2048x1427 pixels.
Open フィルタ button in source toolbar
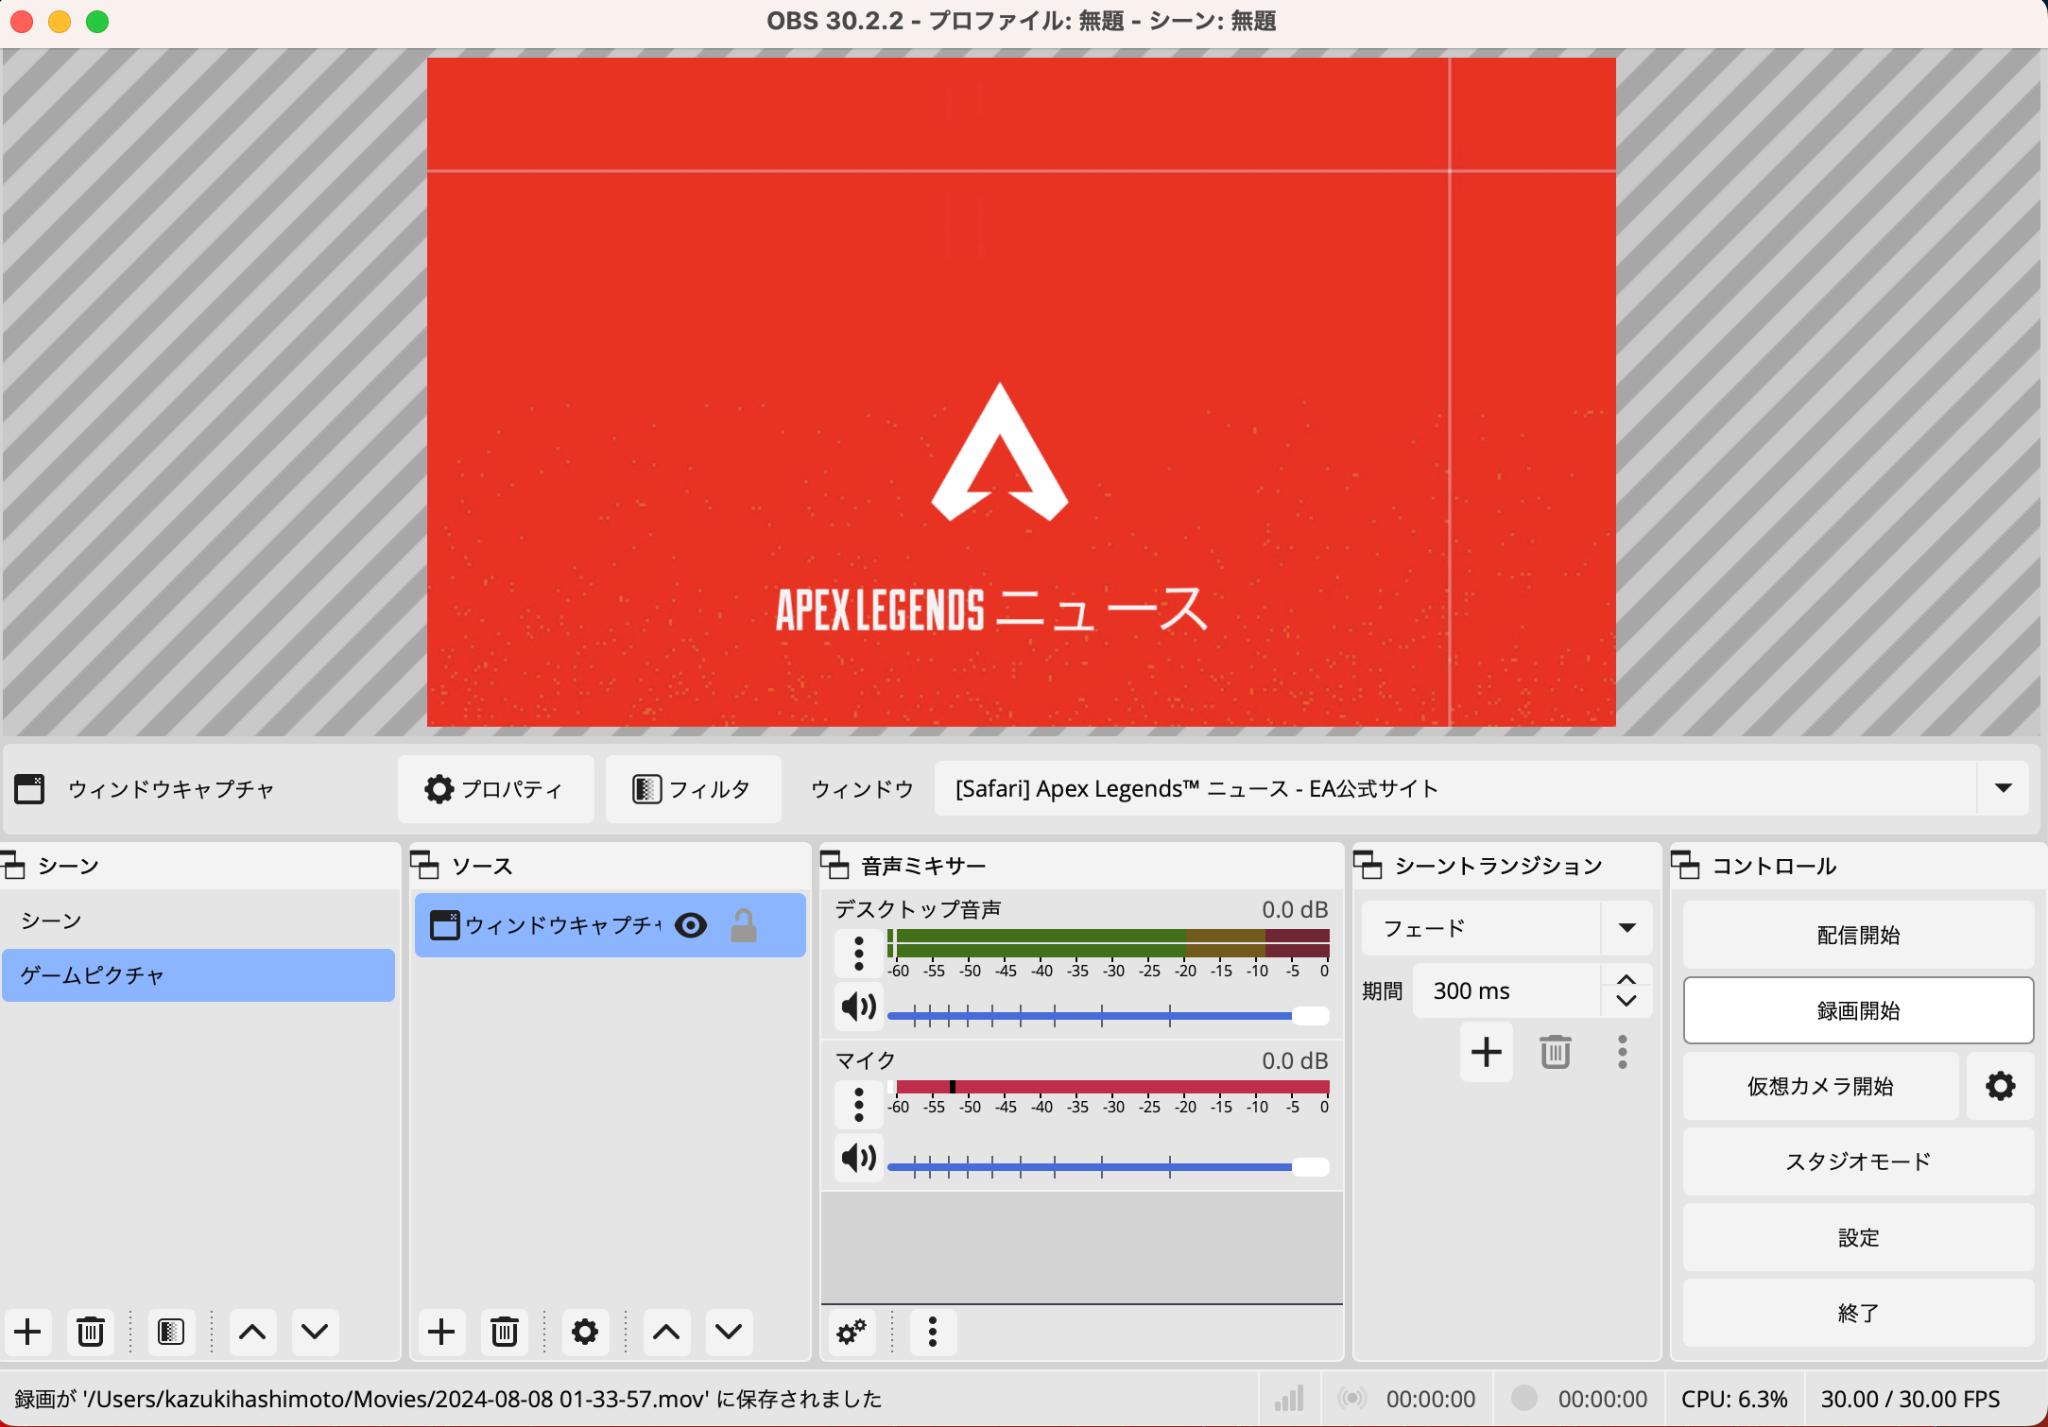(x=693, y=789)
